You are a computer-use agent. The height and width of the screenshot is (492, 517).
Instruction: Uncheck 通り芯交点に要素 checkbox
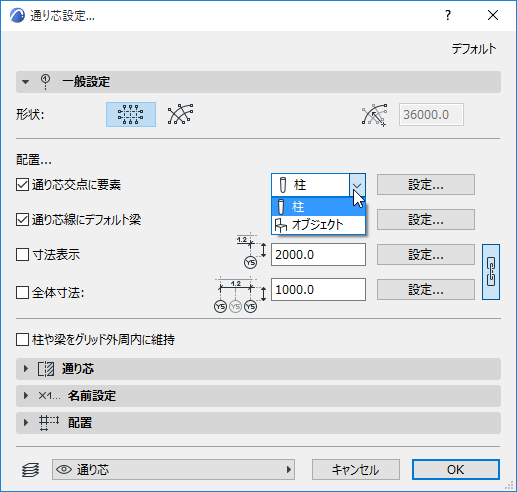[x=22, y=185]
